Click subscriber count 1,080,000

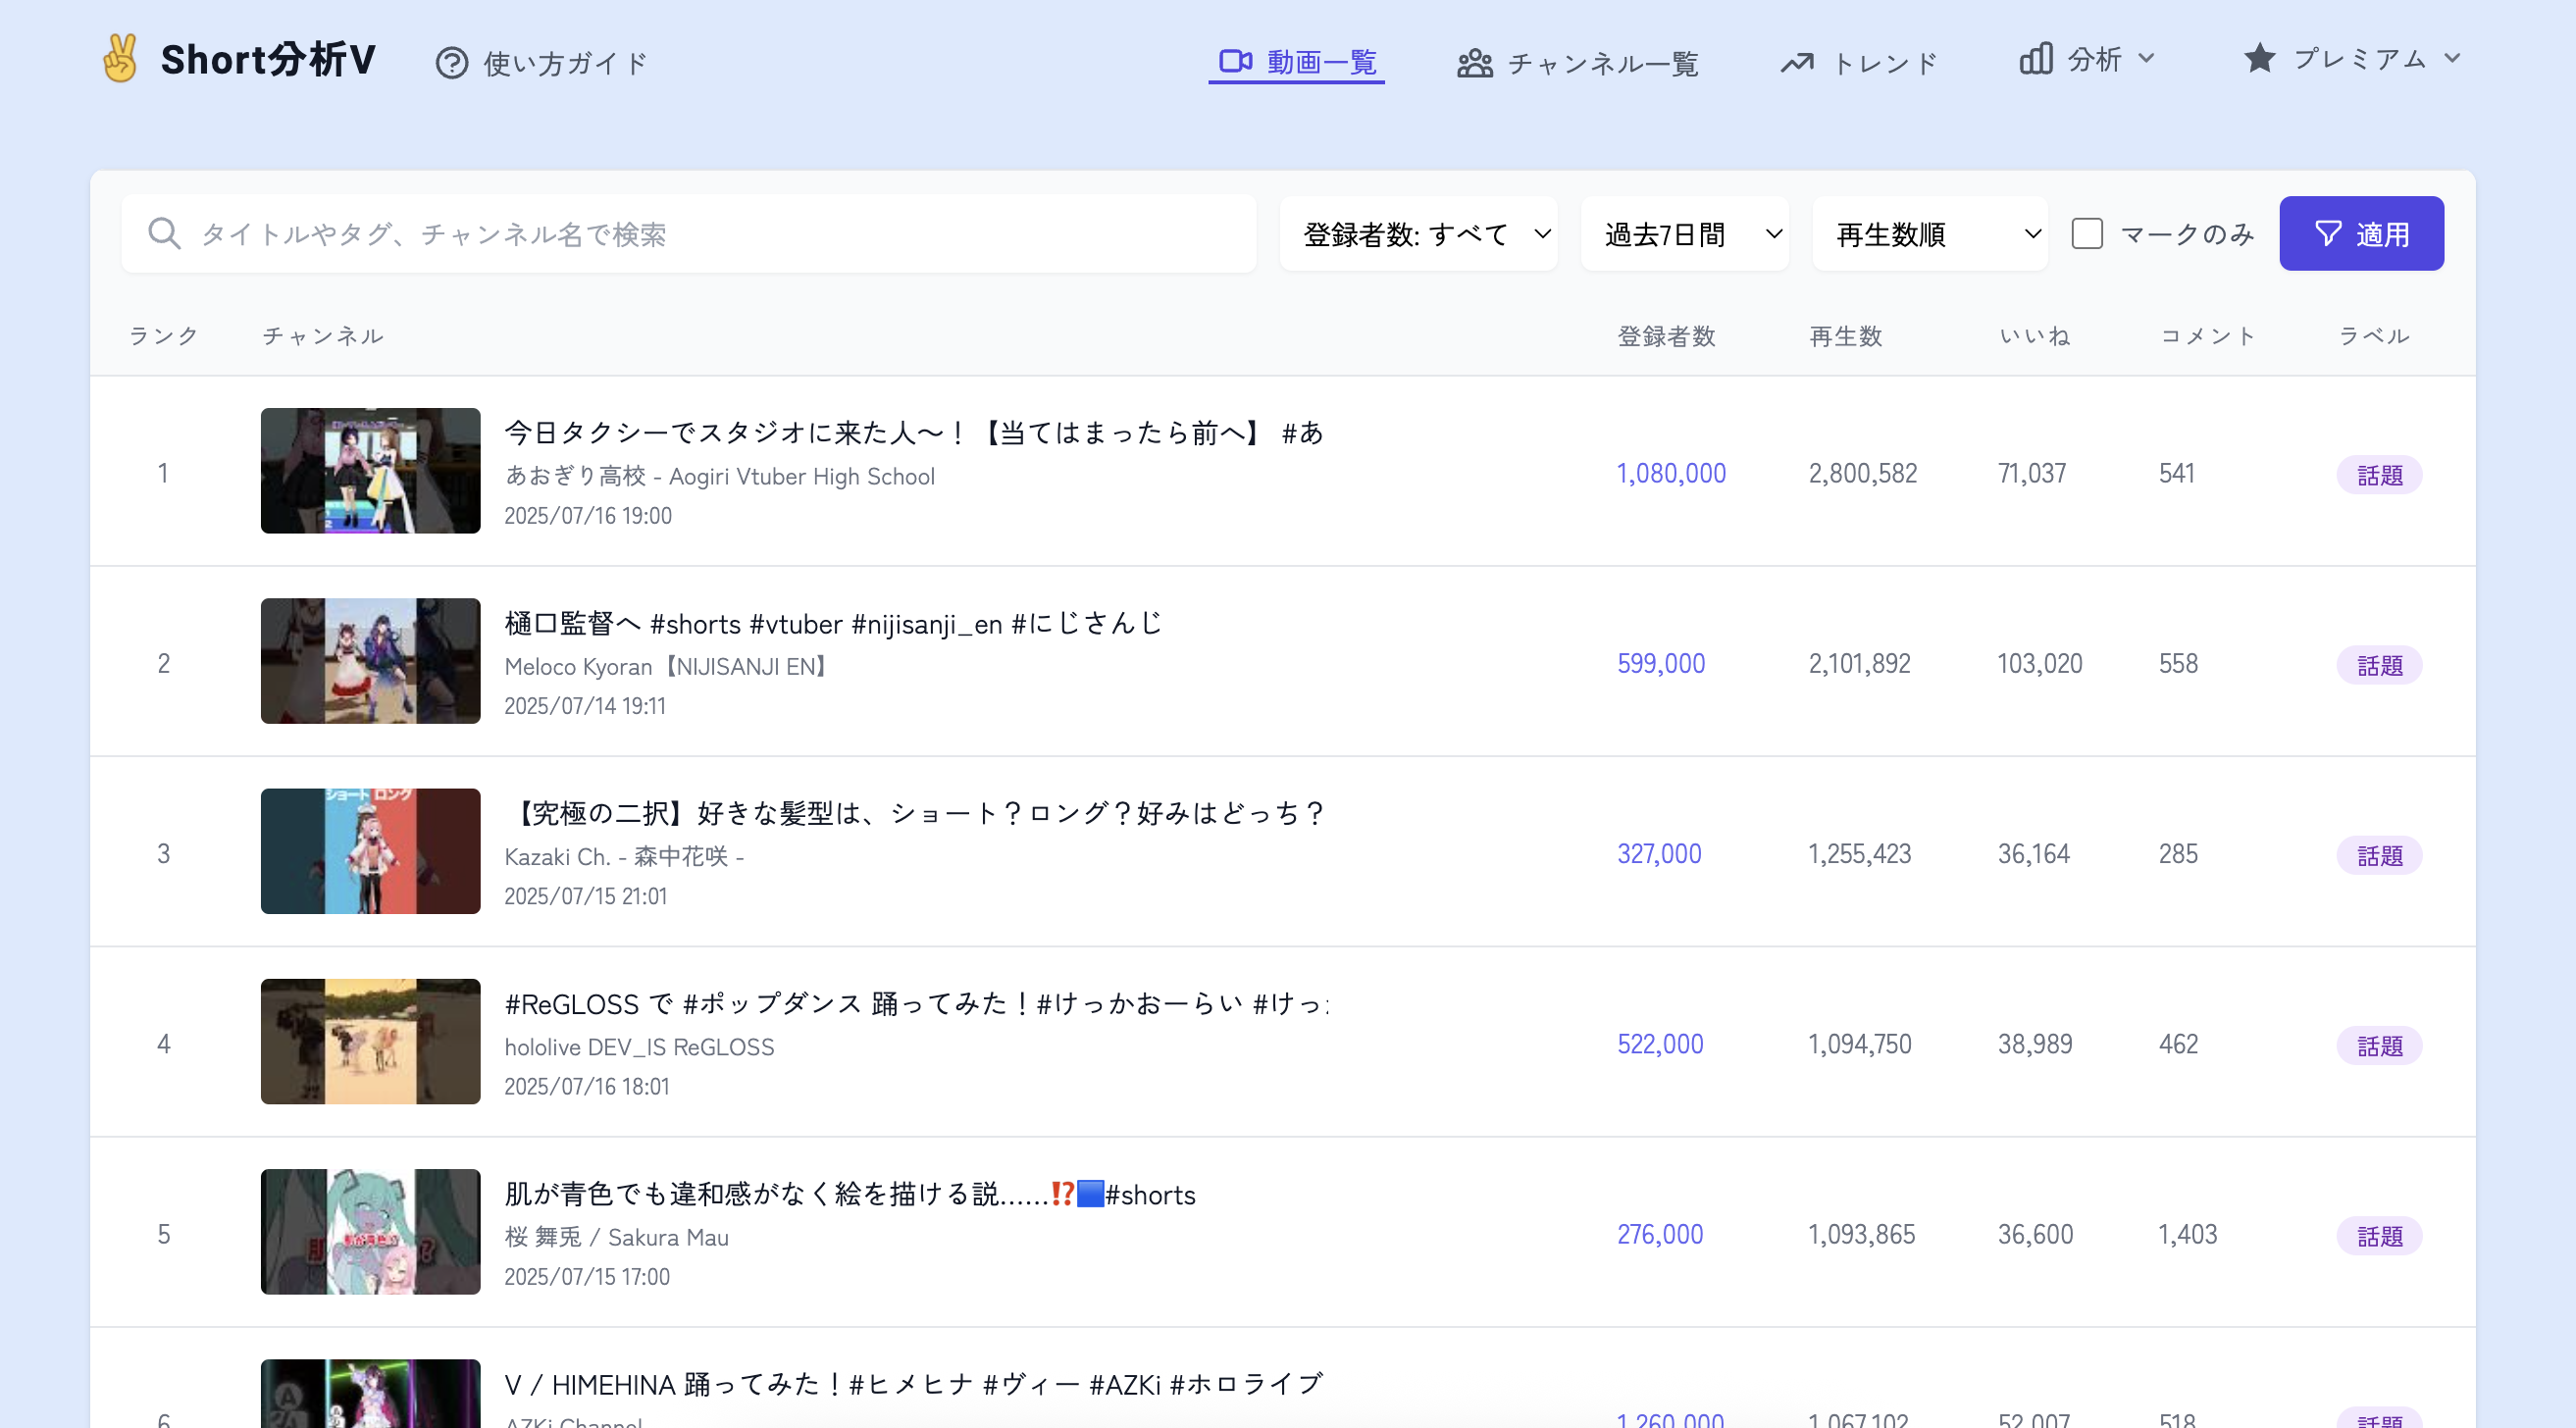(x=1671, y=473)
